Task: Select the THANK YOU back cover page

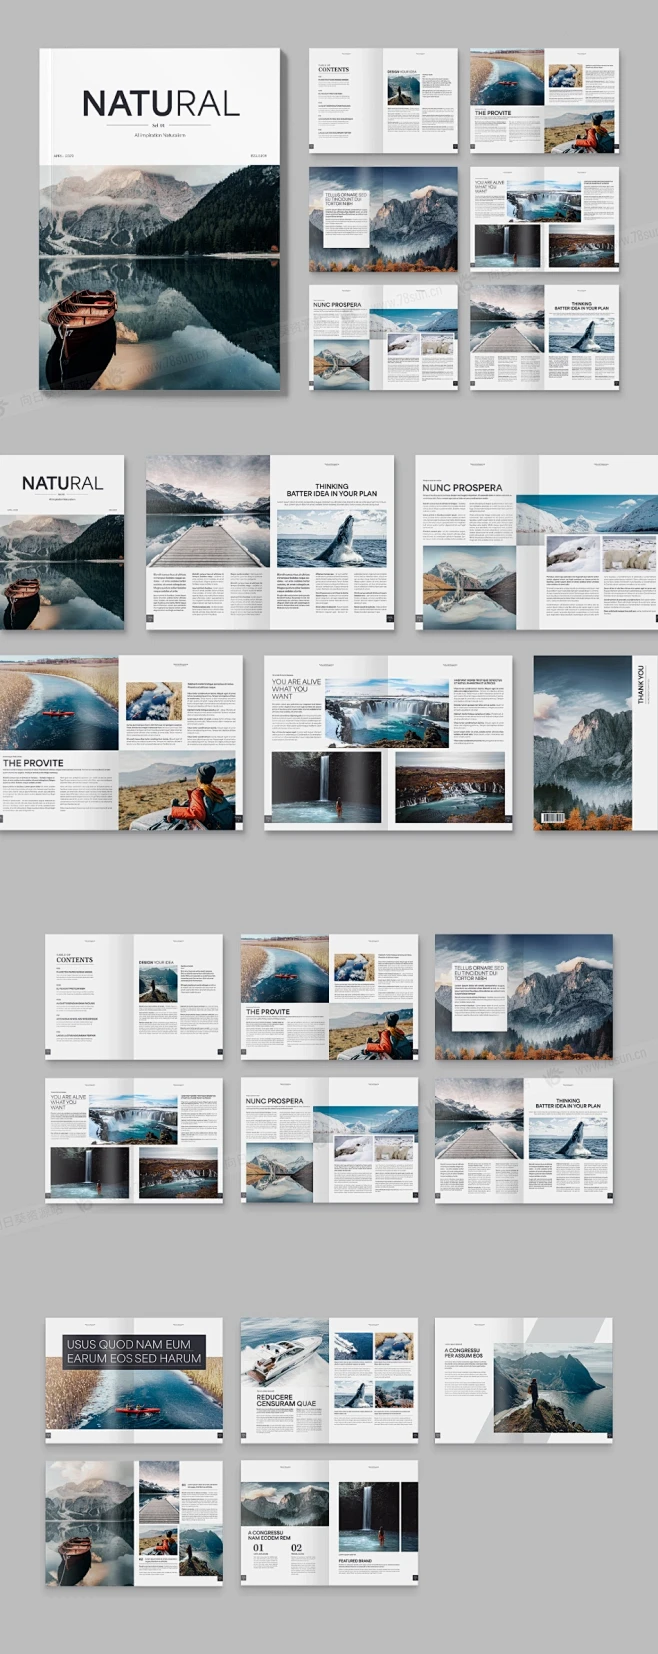Action: point(594,743)
